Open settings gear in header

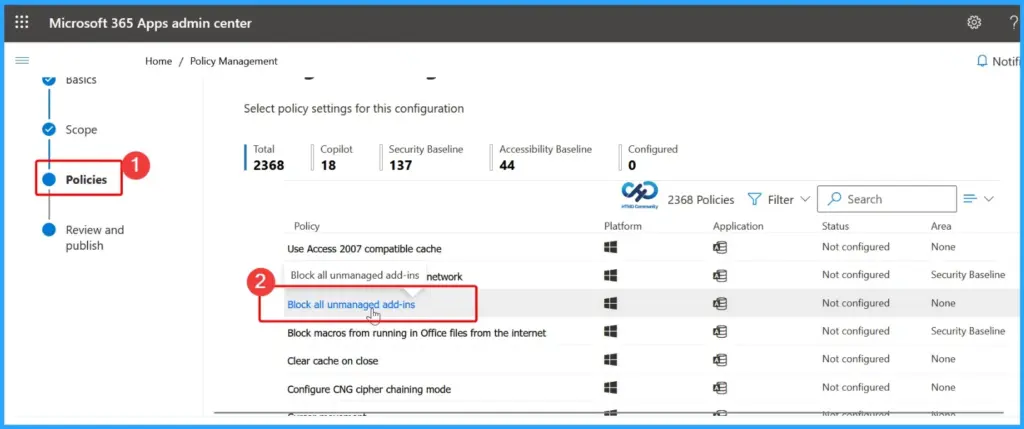(x=974, y=23)
